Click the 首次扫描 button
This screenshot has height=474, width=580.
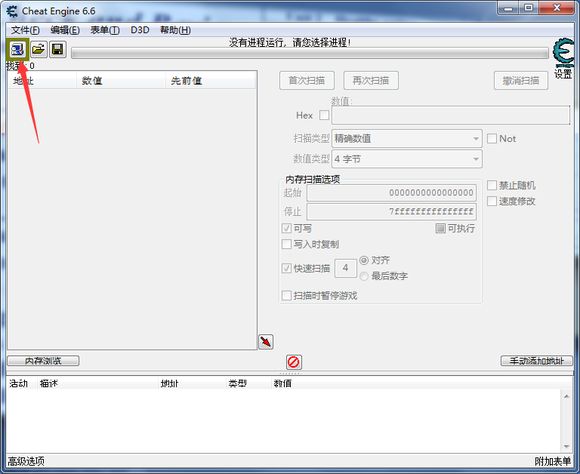[x=307, y=80]
